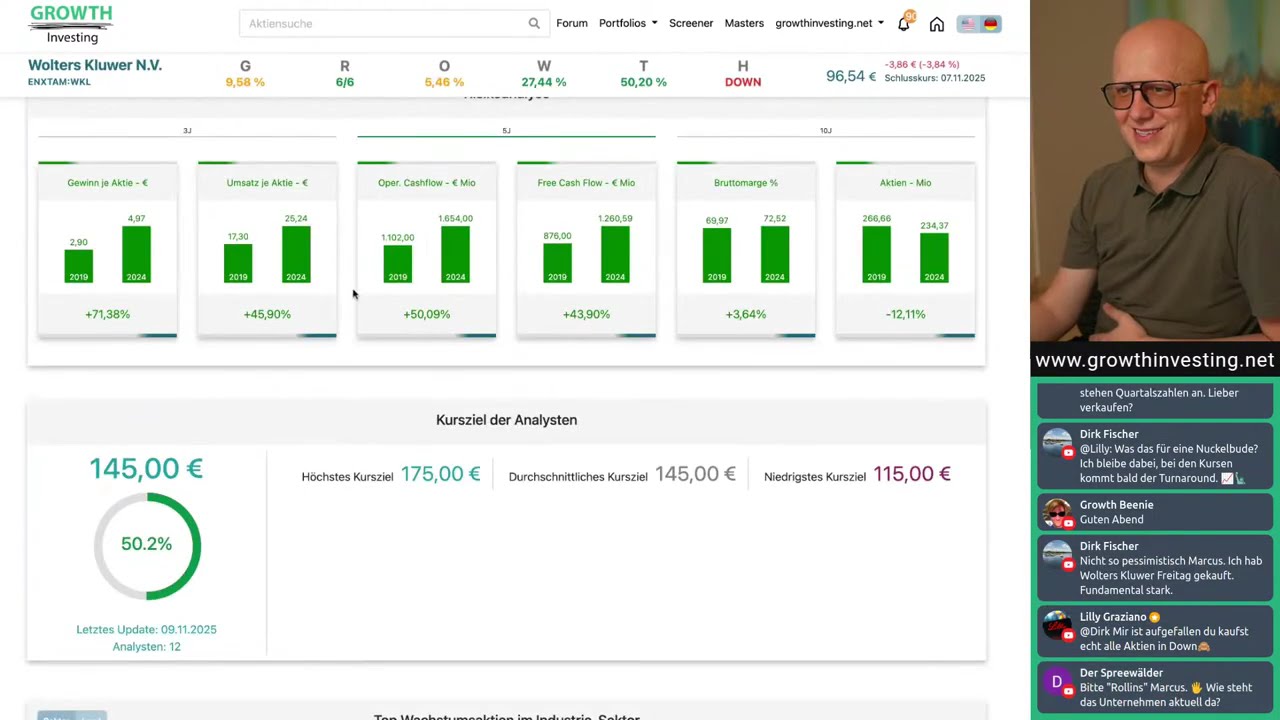1280x720 pixels.
Task: Click the -12,11% change value
Action: click(x=905, y=314)
